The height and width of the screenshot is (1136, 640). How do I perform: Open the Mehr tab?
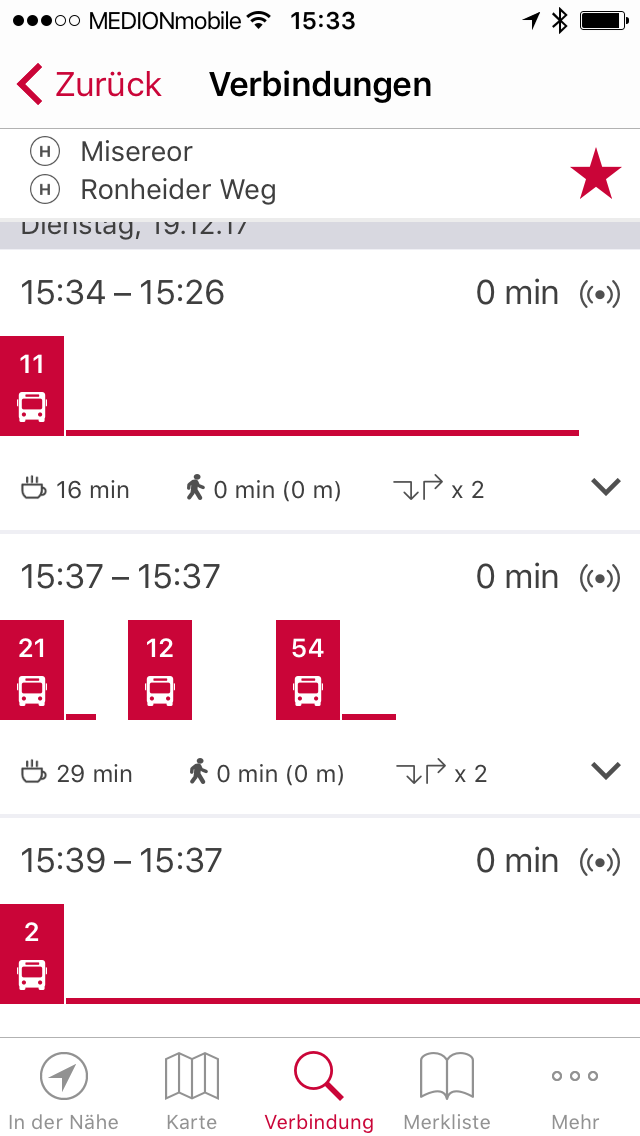(575, 1090)
